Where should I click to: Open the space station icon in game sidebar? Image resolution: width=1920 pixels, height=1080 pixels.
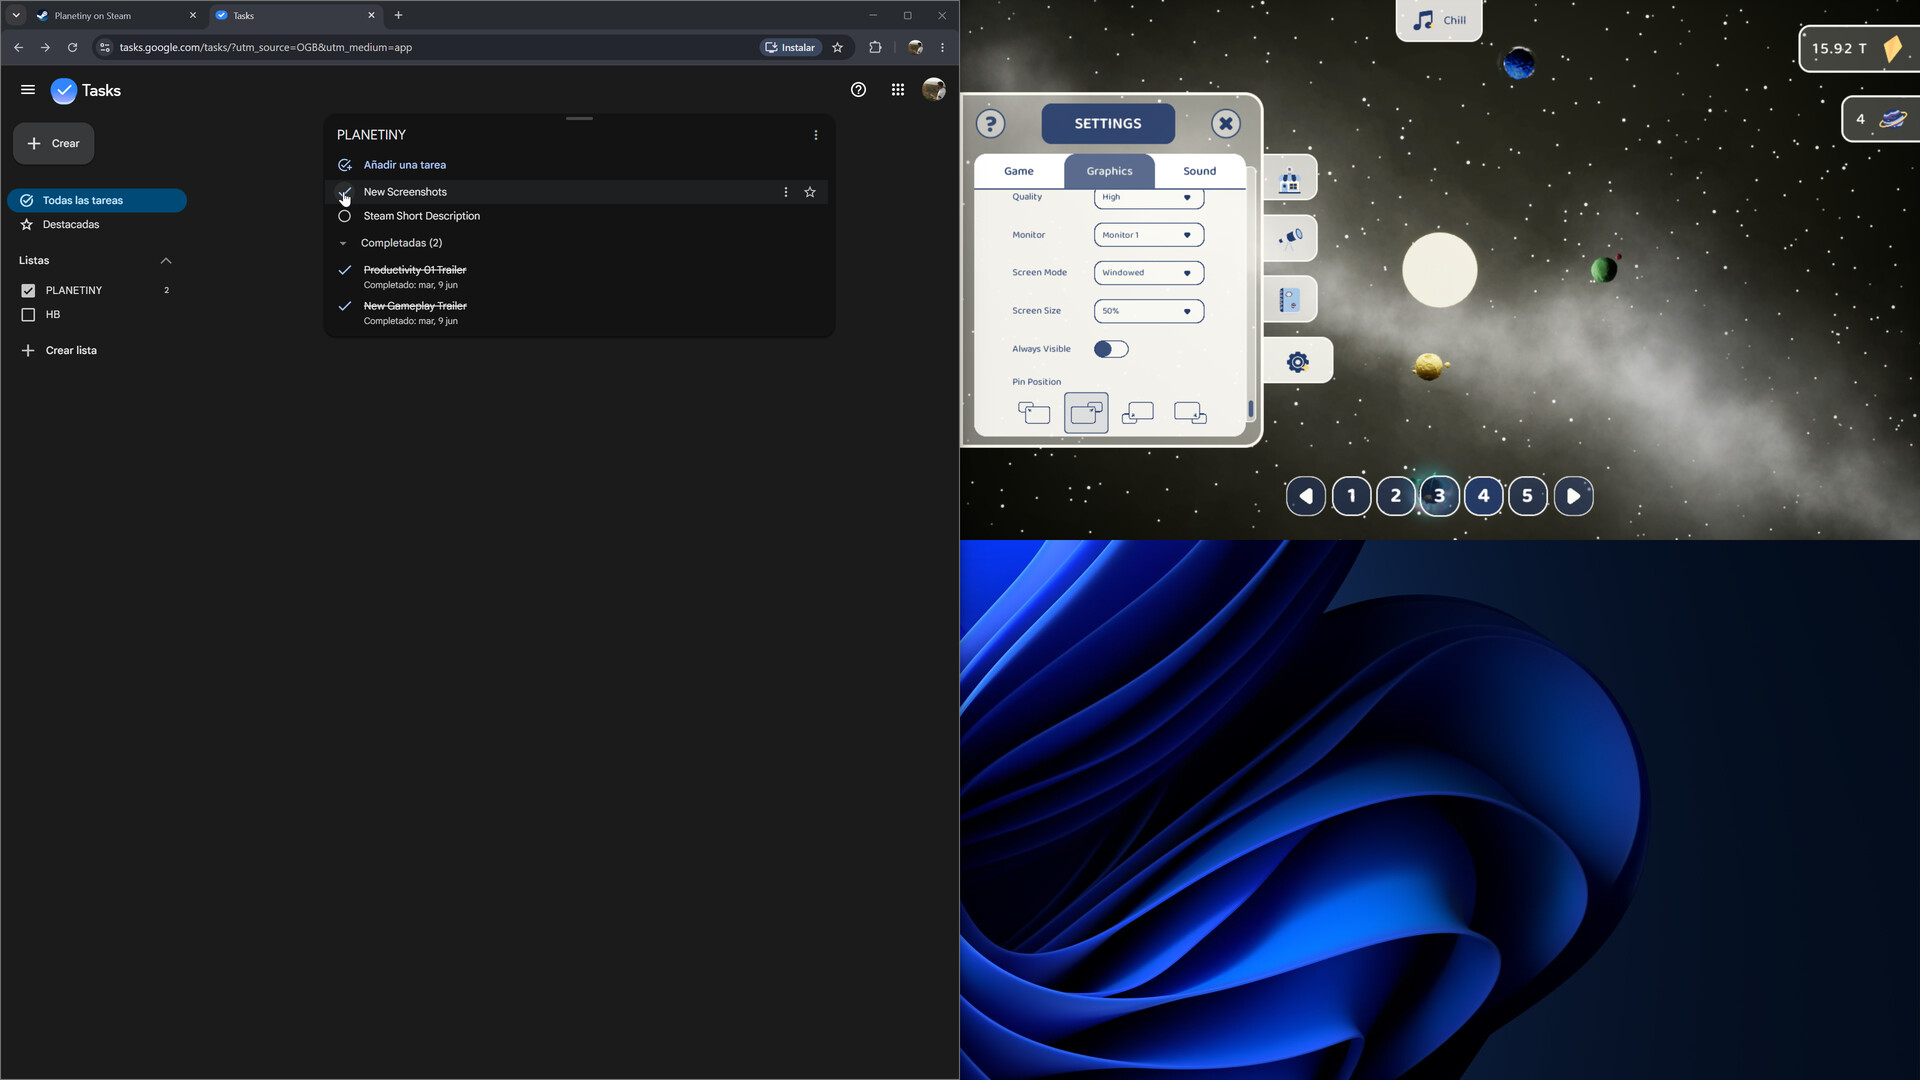(1290, 180)
